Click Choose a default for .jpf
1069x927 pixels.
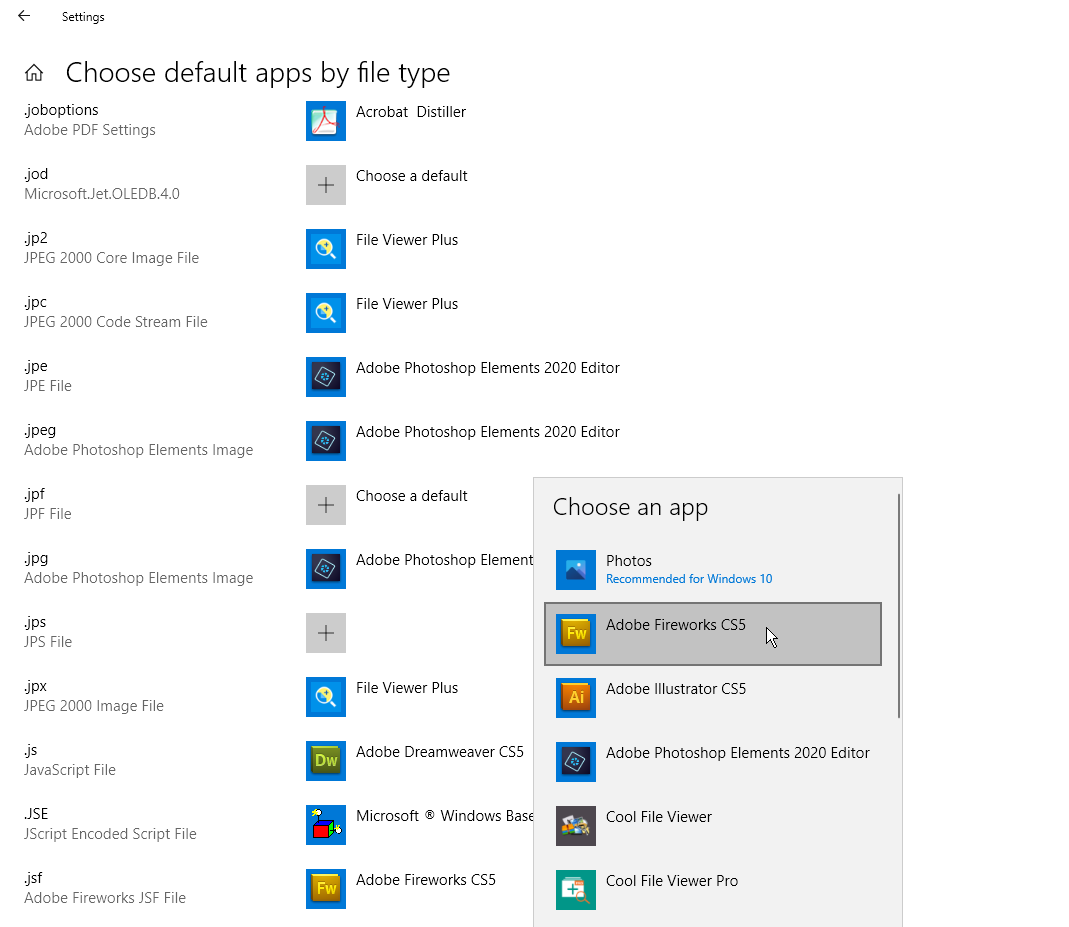coord(412,496)
